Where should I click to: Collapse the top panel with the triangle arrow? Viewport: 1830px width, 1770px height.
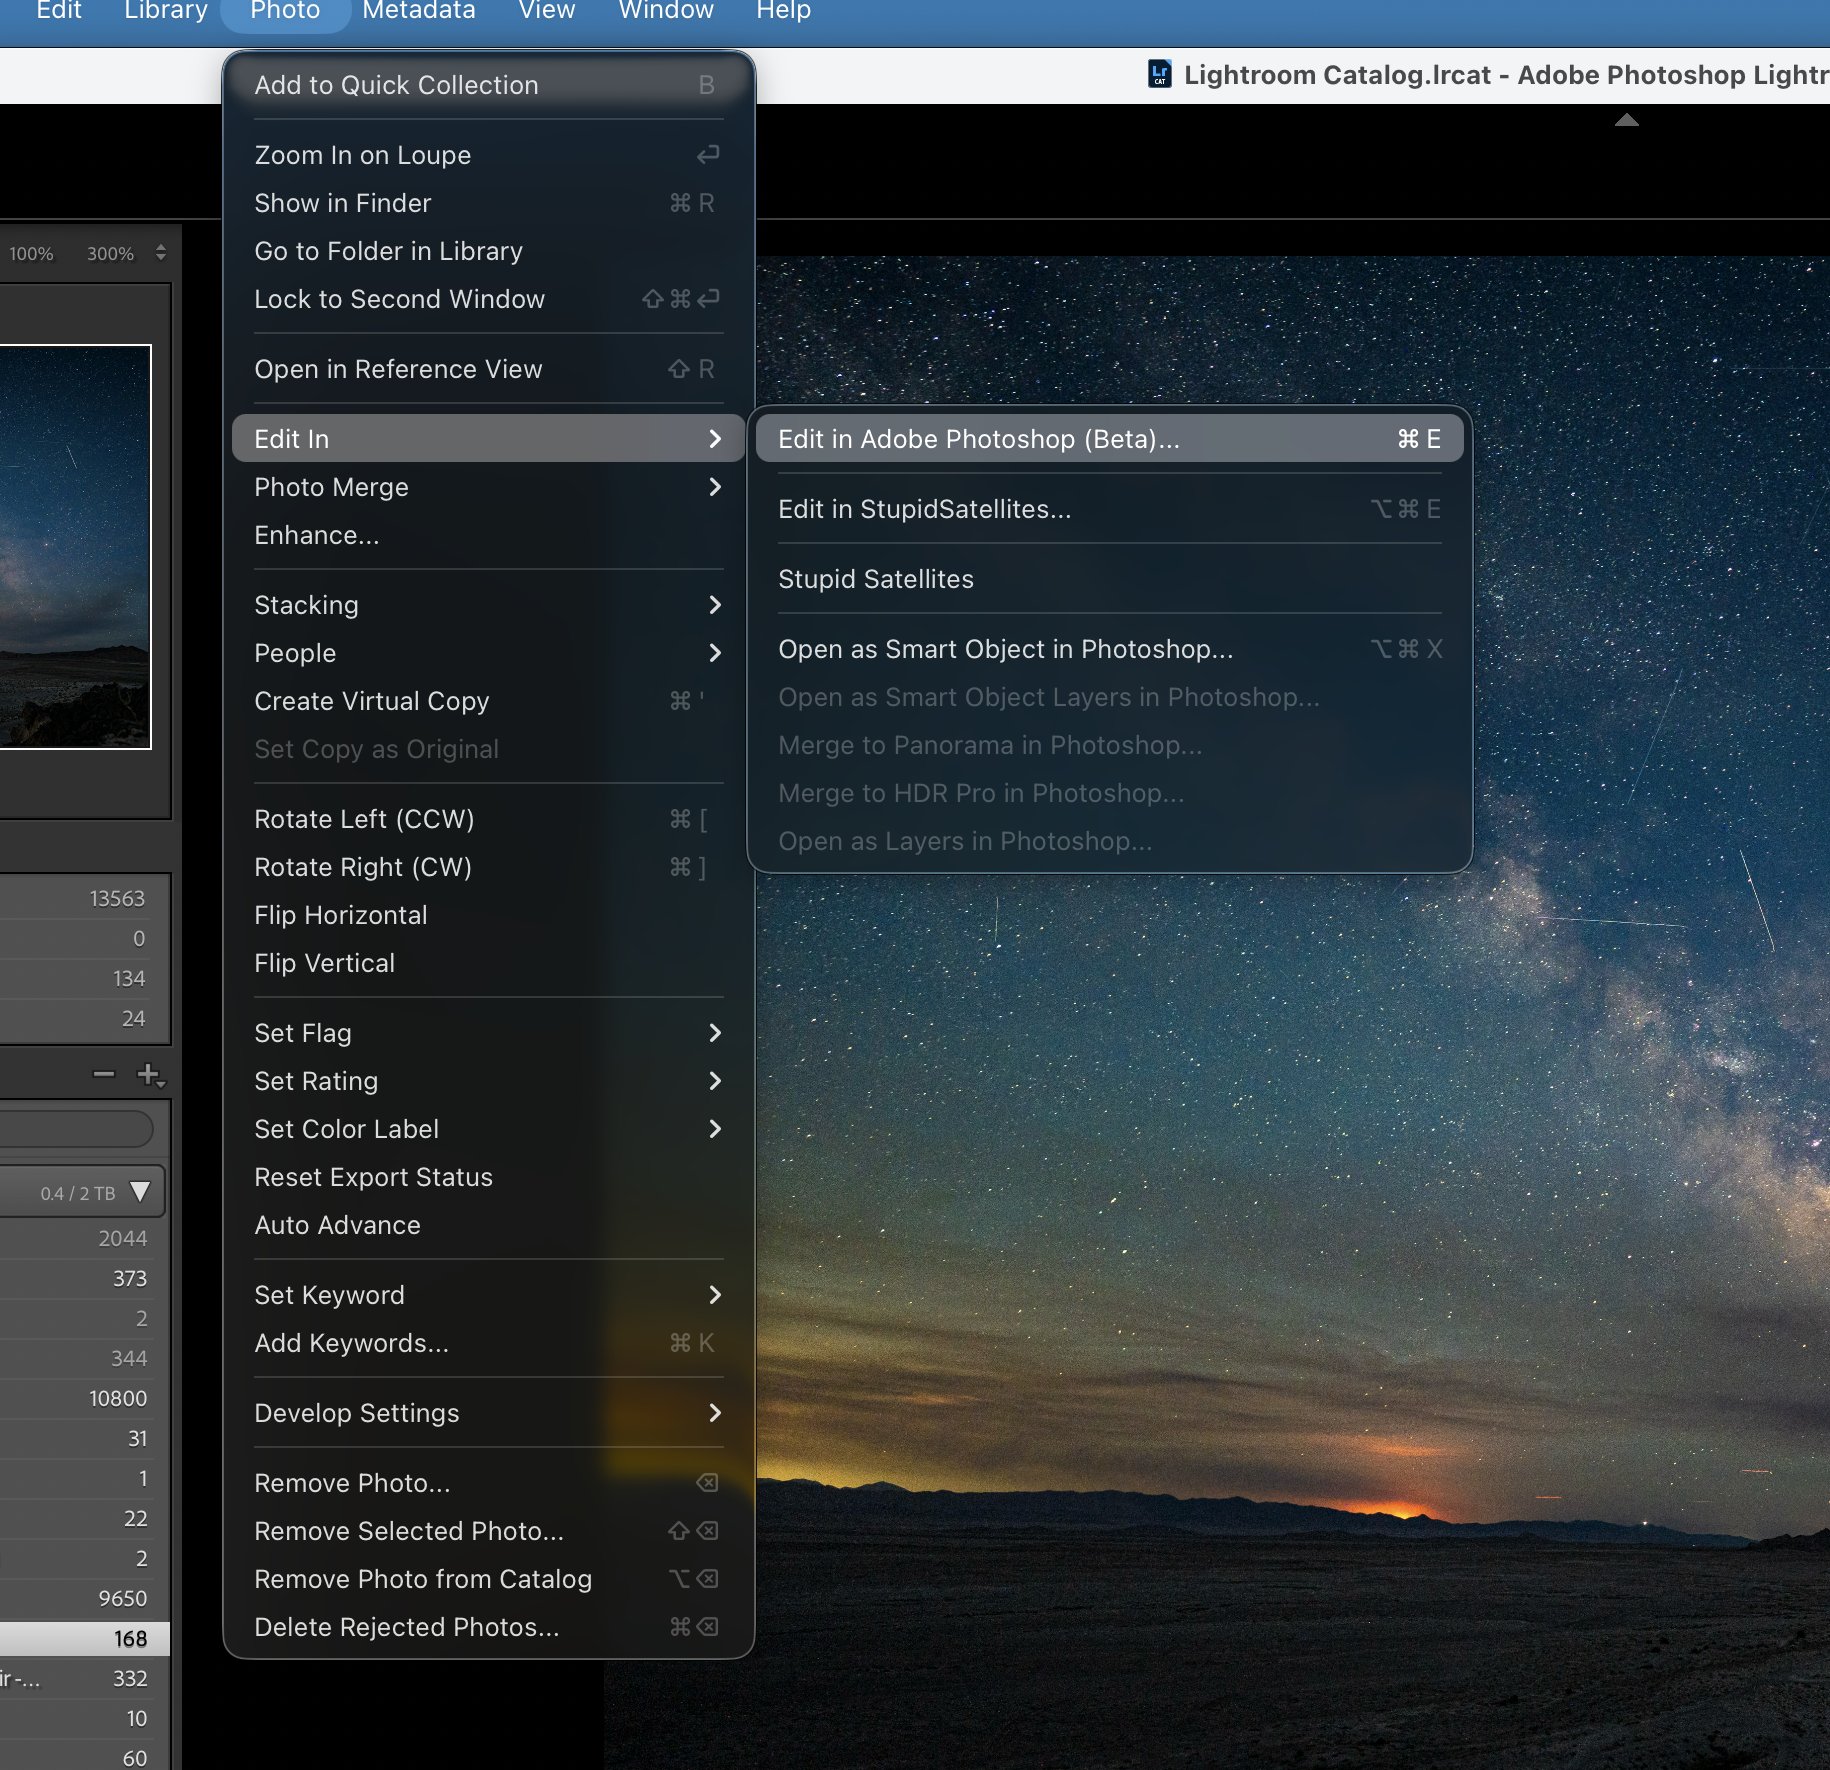tap(1627, 120)
